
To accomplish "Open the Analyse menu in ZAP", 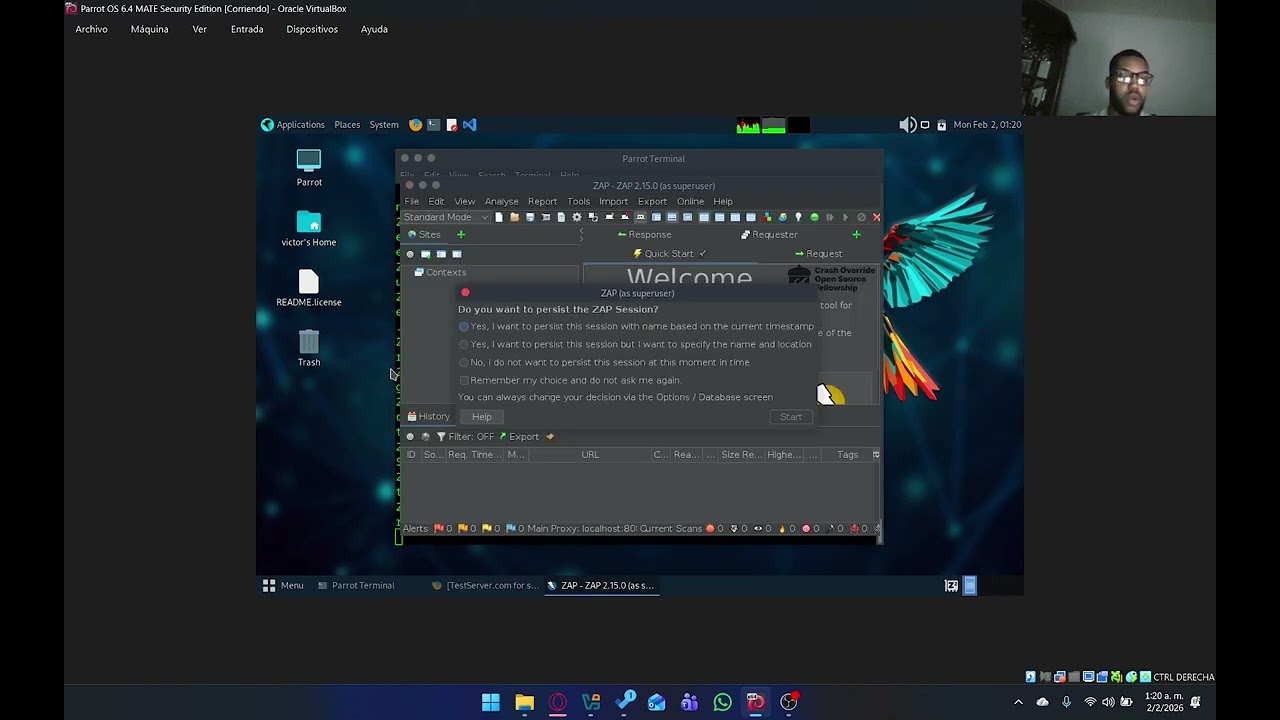I will pos(502,201).
